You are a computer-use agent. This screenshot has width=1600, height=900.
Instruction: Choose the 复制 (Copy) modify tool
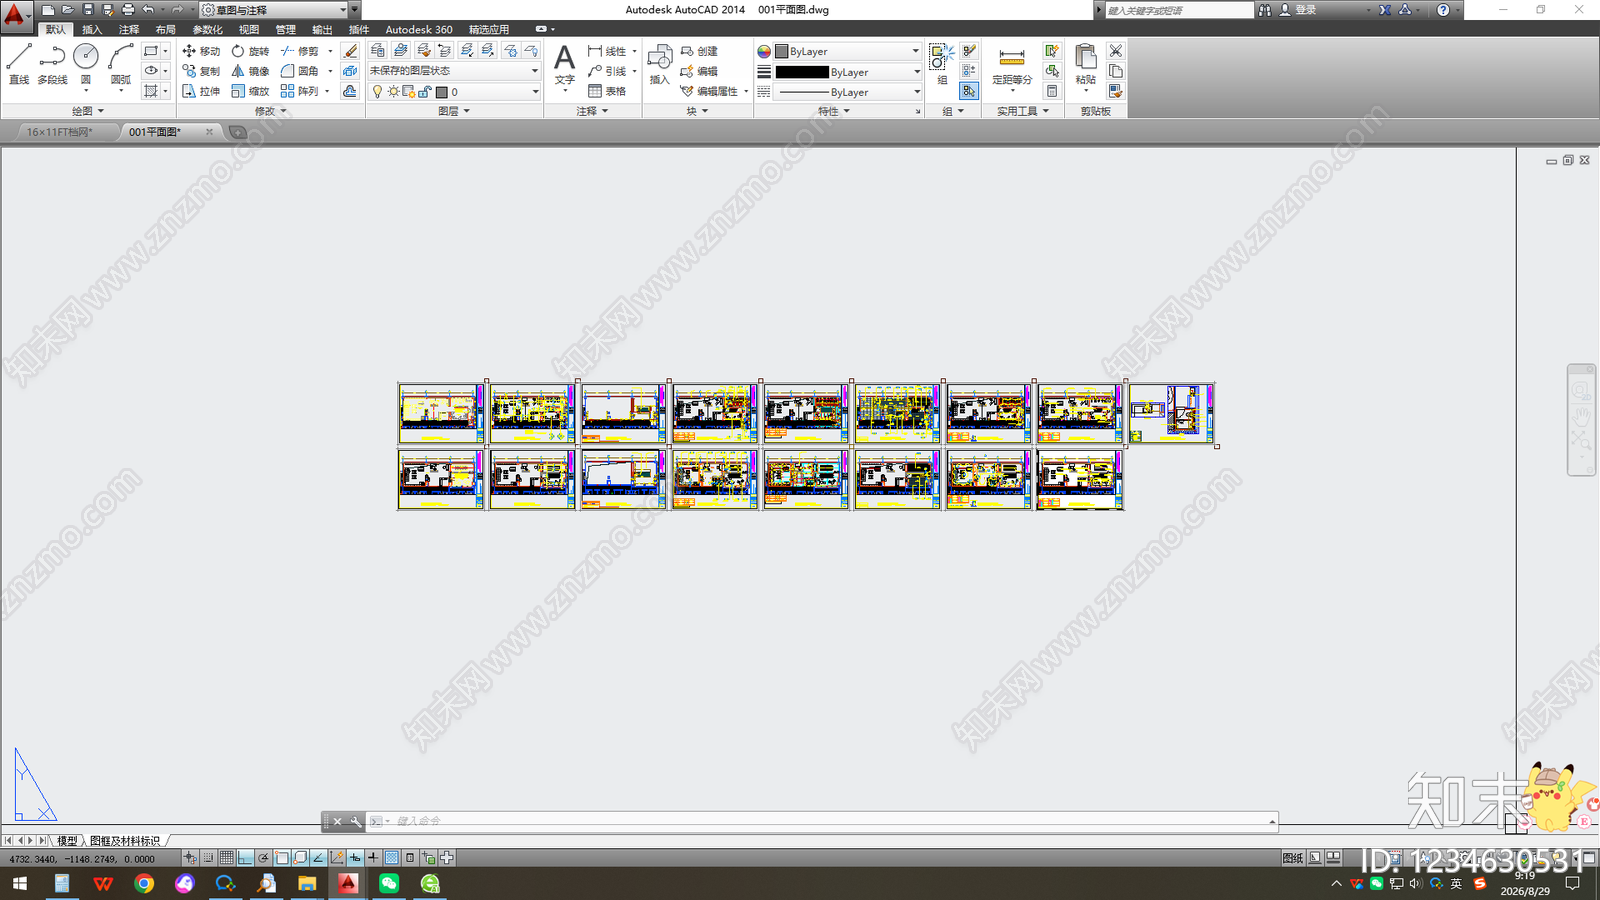(x=201, y=71)
